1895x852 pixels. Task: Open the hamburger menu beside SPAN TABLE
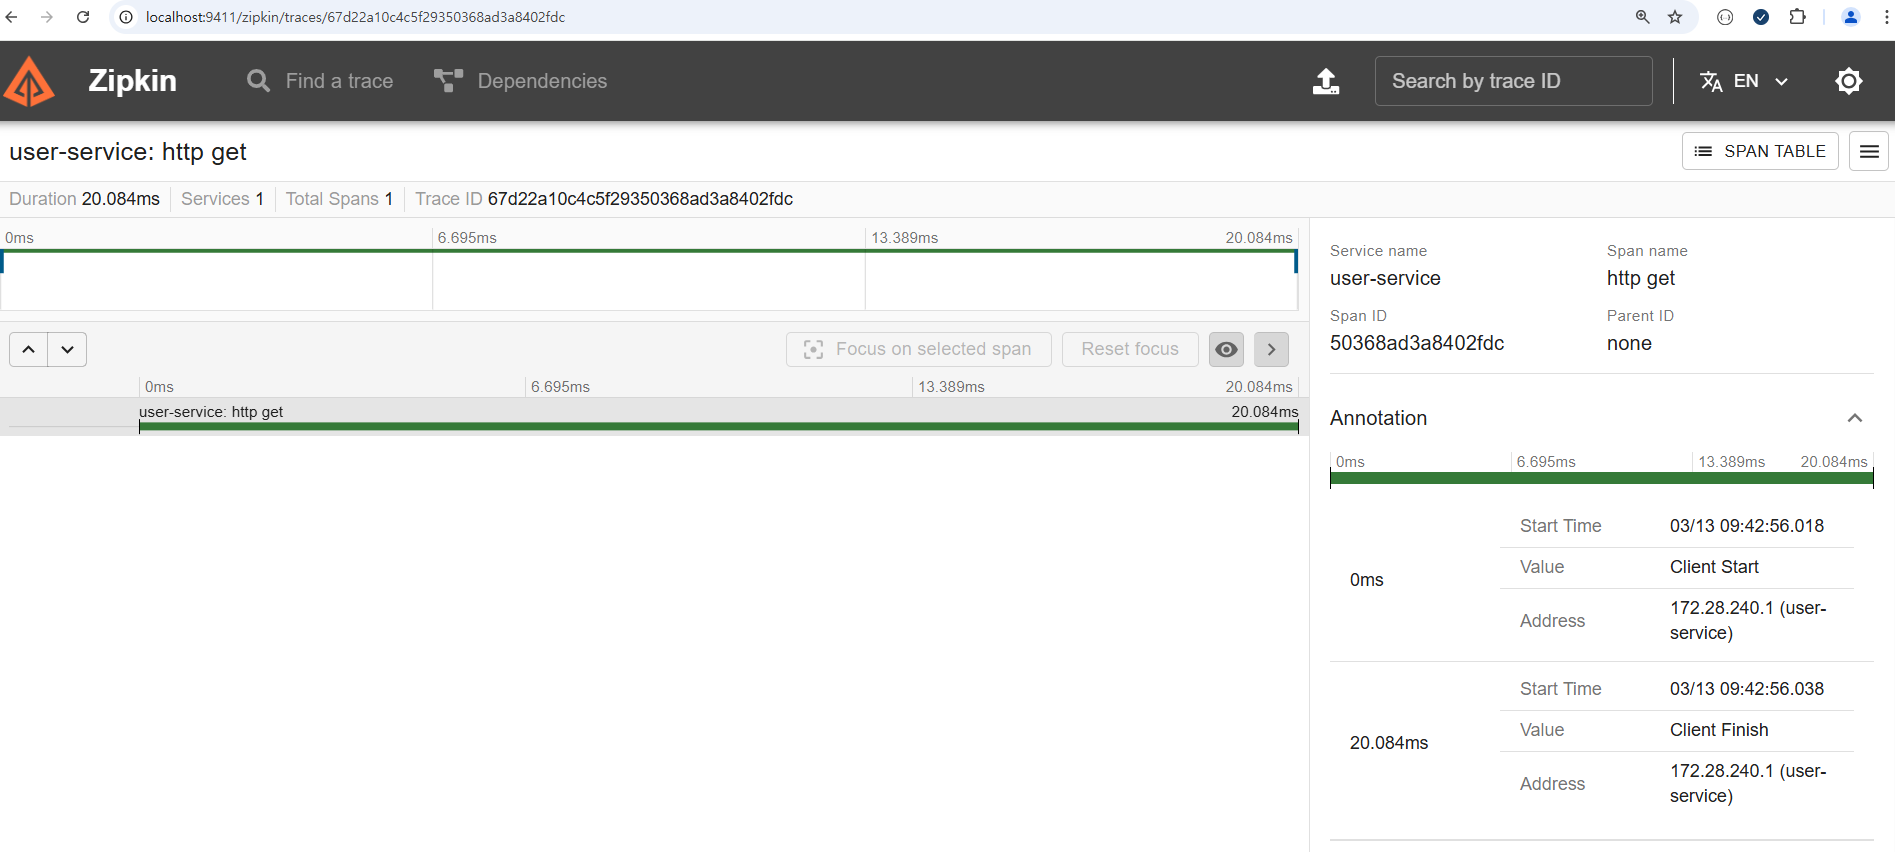(x=1868, y=151)
